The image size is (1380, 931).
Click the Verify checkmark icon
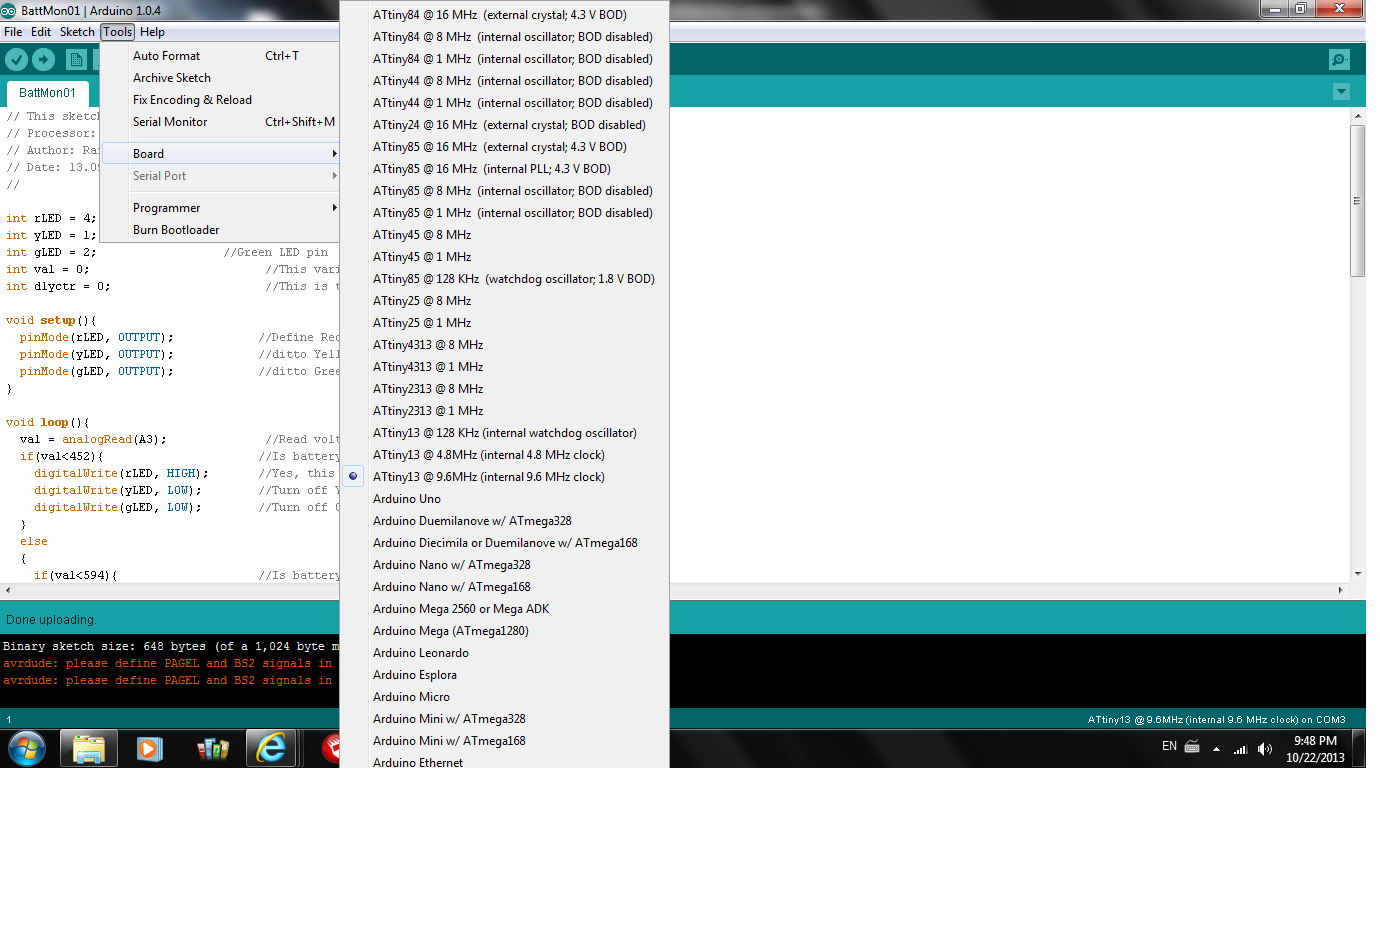tap(15, 59)
